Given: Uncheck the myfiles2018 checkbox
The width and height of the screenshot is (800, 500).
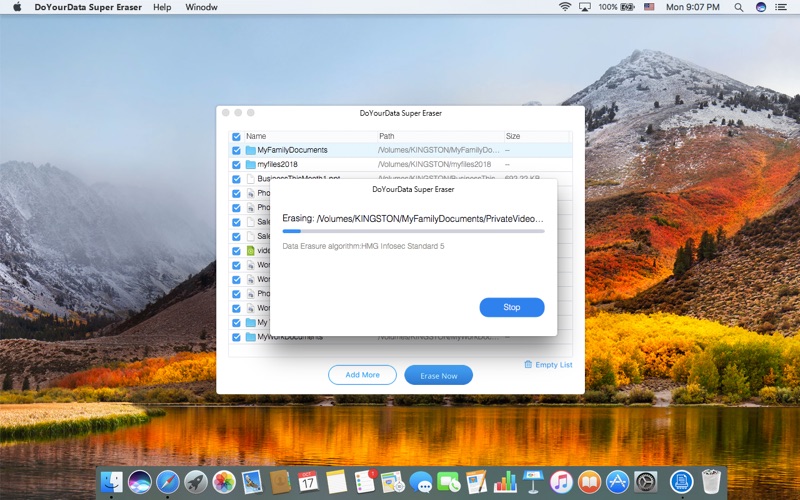Looking at the screenshot, I should (236, 165).
